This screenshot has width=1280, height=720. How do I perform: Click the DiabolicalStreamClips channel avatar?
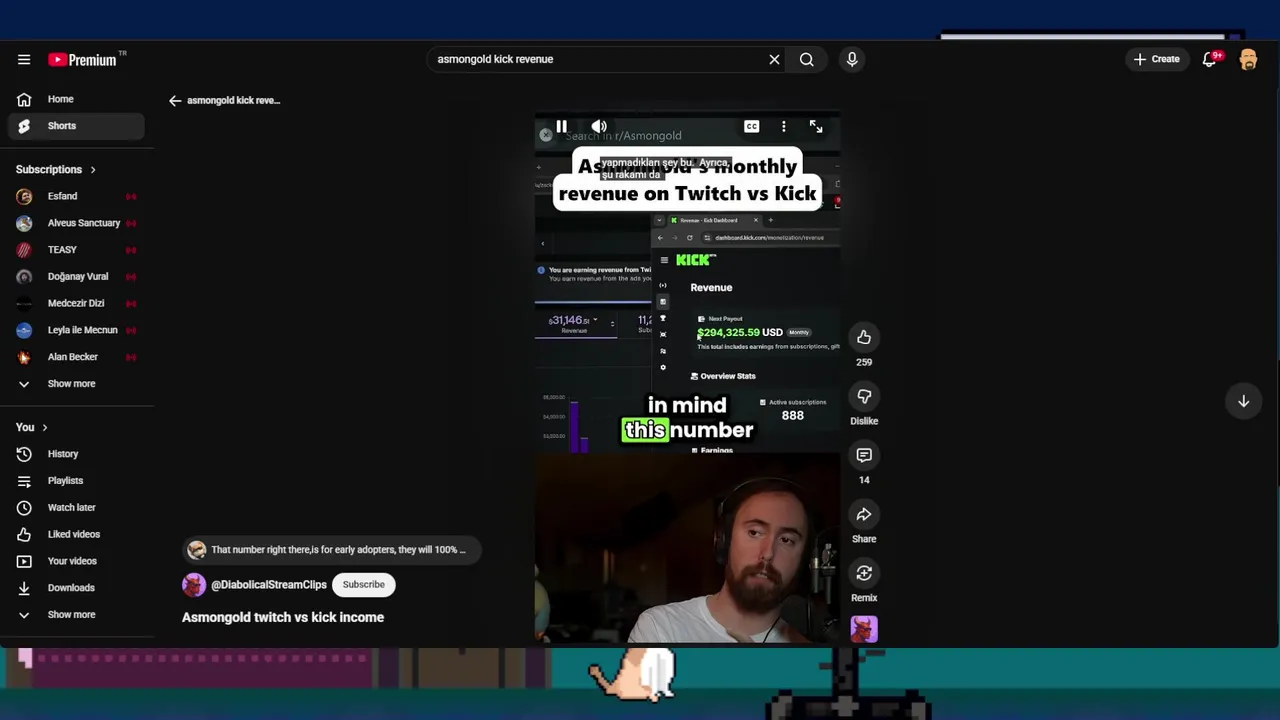194,585
